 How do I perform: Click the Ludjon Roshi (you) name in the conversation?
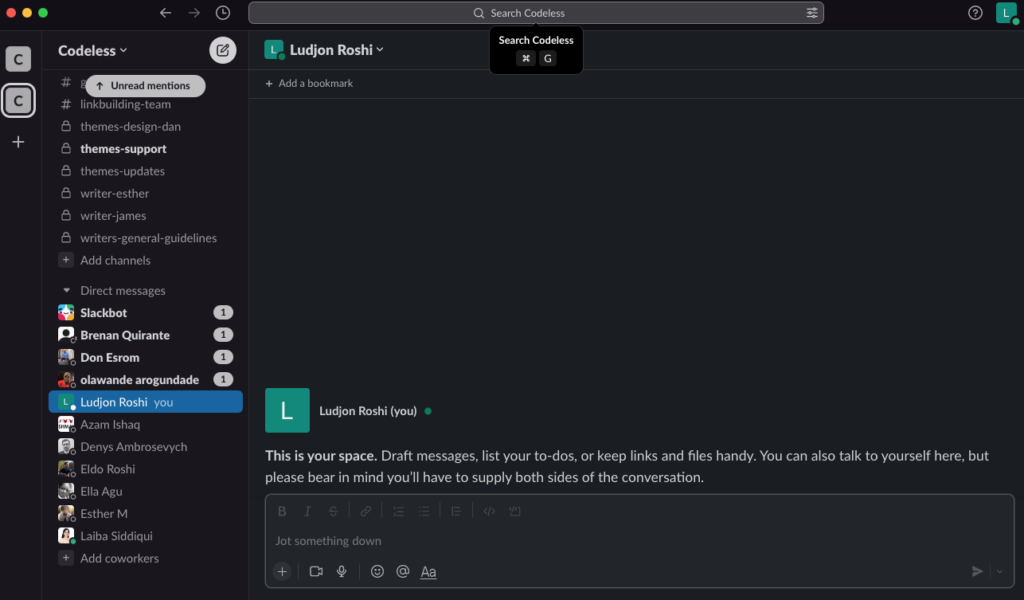pyautogui.click(x=368, y=411)
